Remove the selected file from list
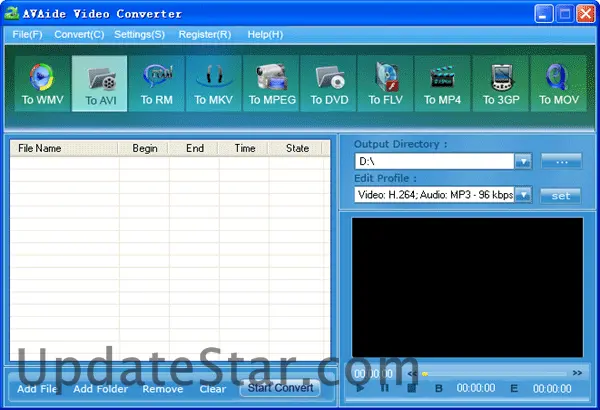This screenshot has height=410, width=600. tap(163, 389)
